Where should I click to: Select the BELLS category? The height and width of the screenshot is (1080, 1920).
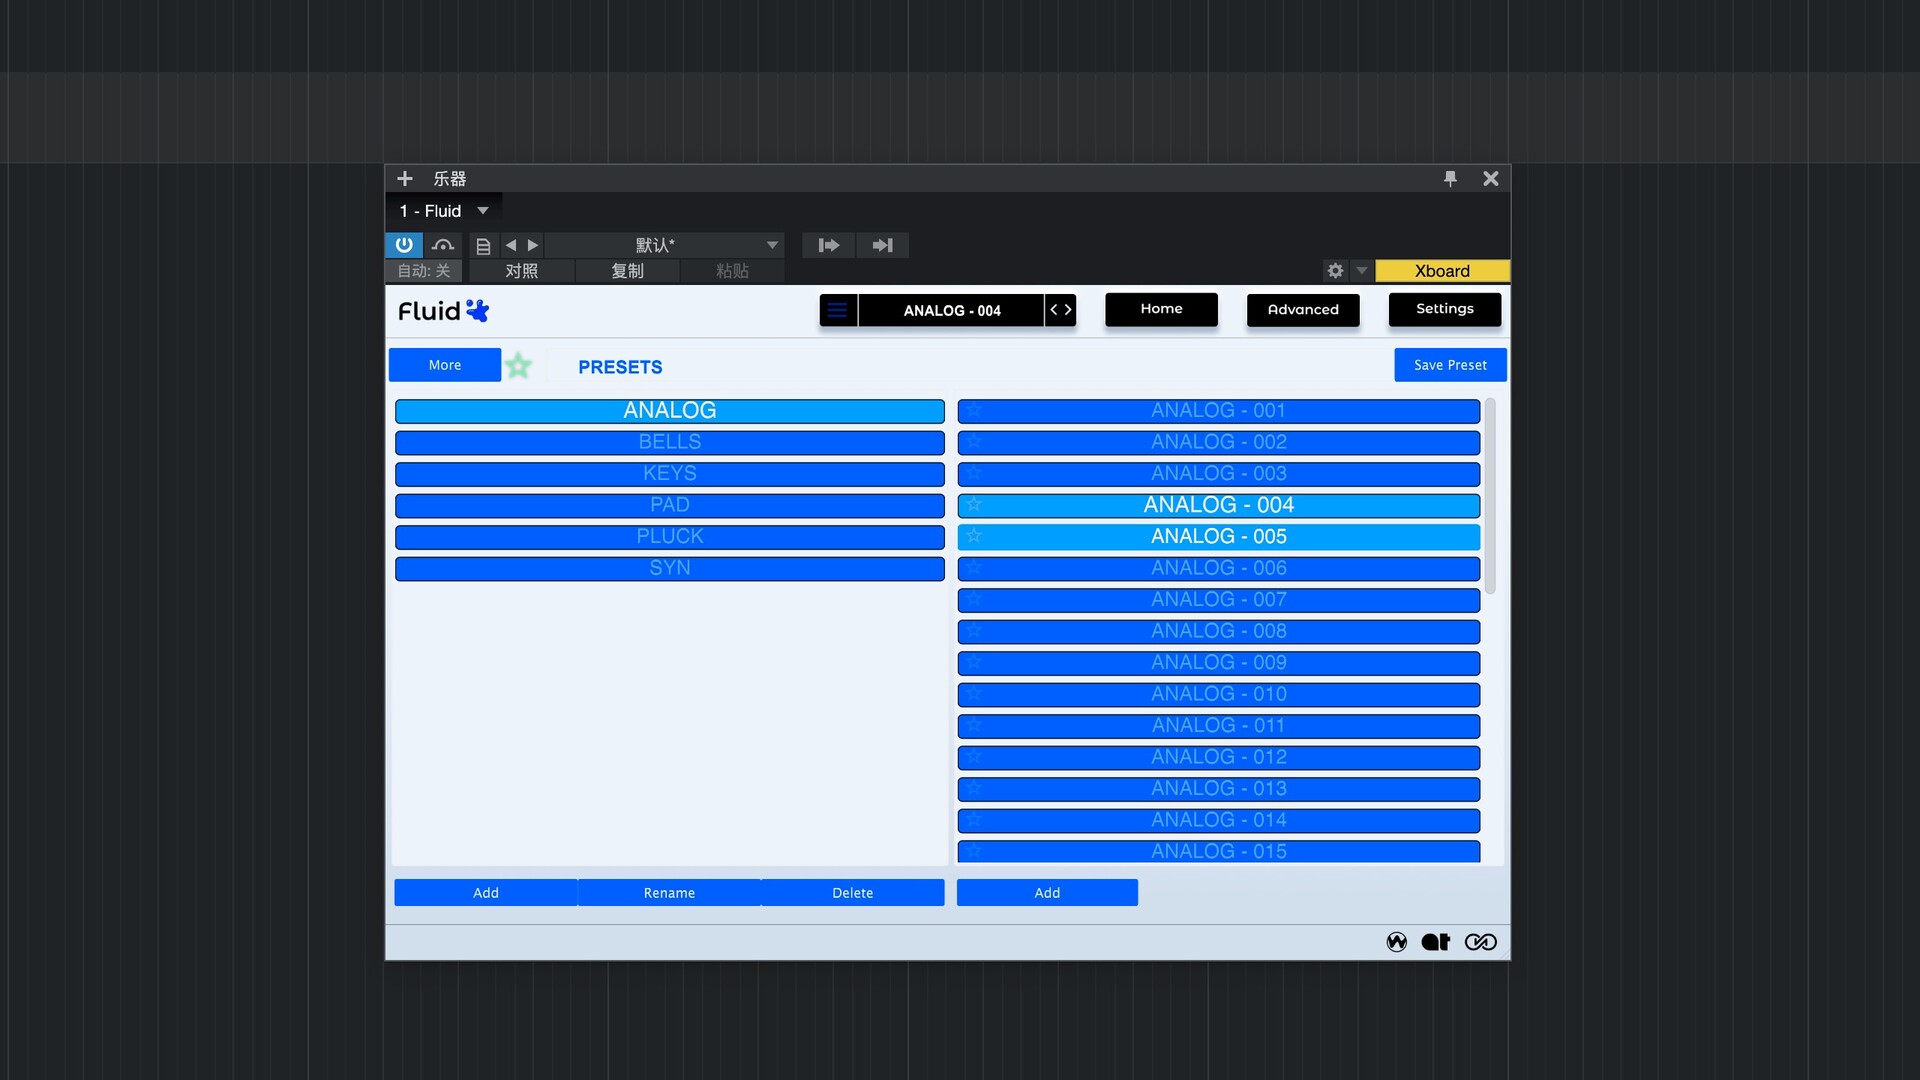[x=670, y=442]
